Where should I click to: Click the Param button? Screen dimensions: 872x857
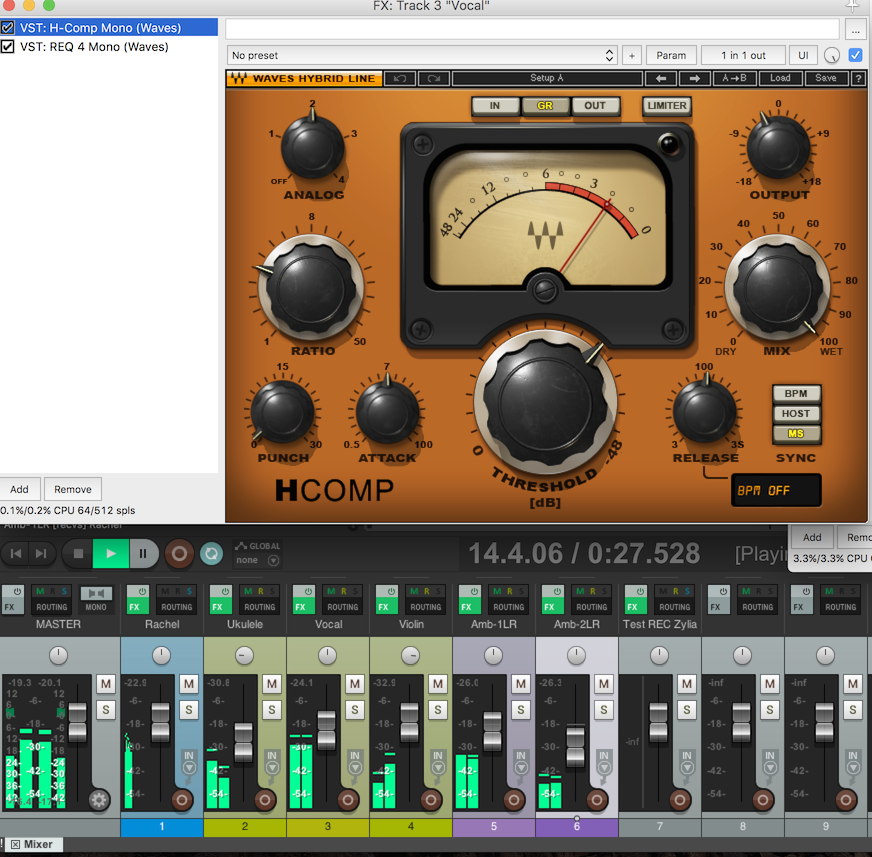click(671, 55)
